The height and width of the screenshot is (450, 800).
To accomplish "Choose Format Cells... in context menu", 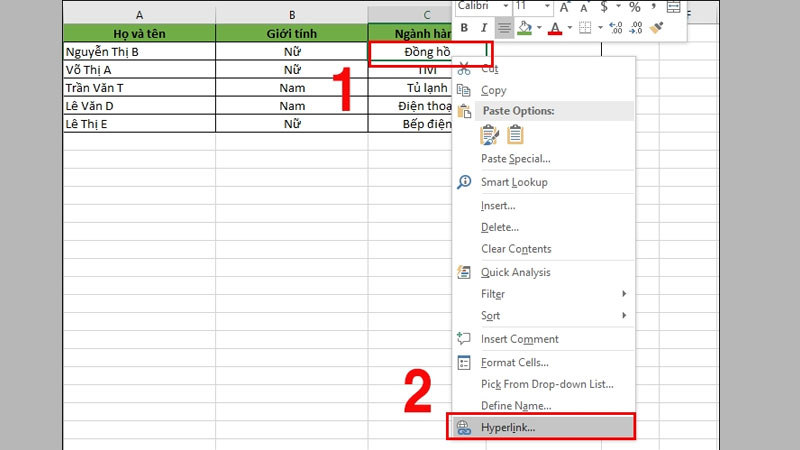I will (514, 362).
